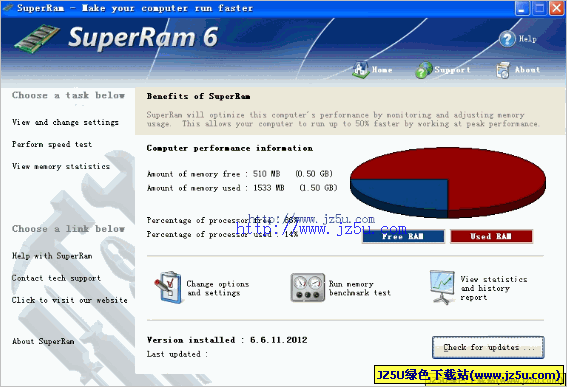The width and height of the screenshot is (567, 387).
Task: Click Amount of memory used value
Action: [295, 188]
